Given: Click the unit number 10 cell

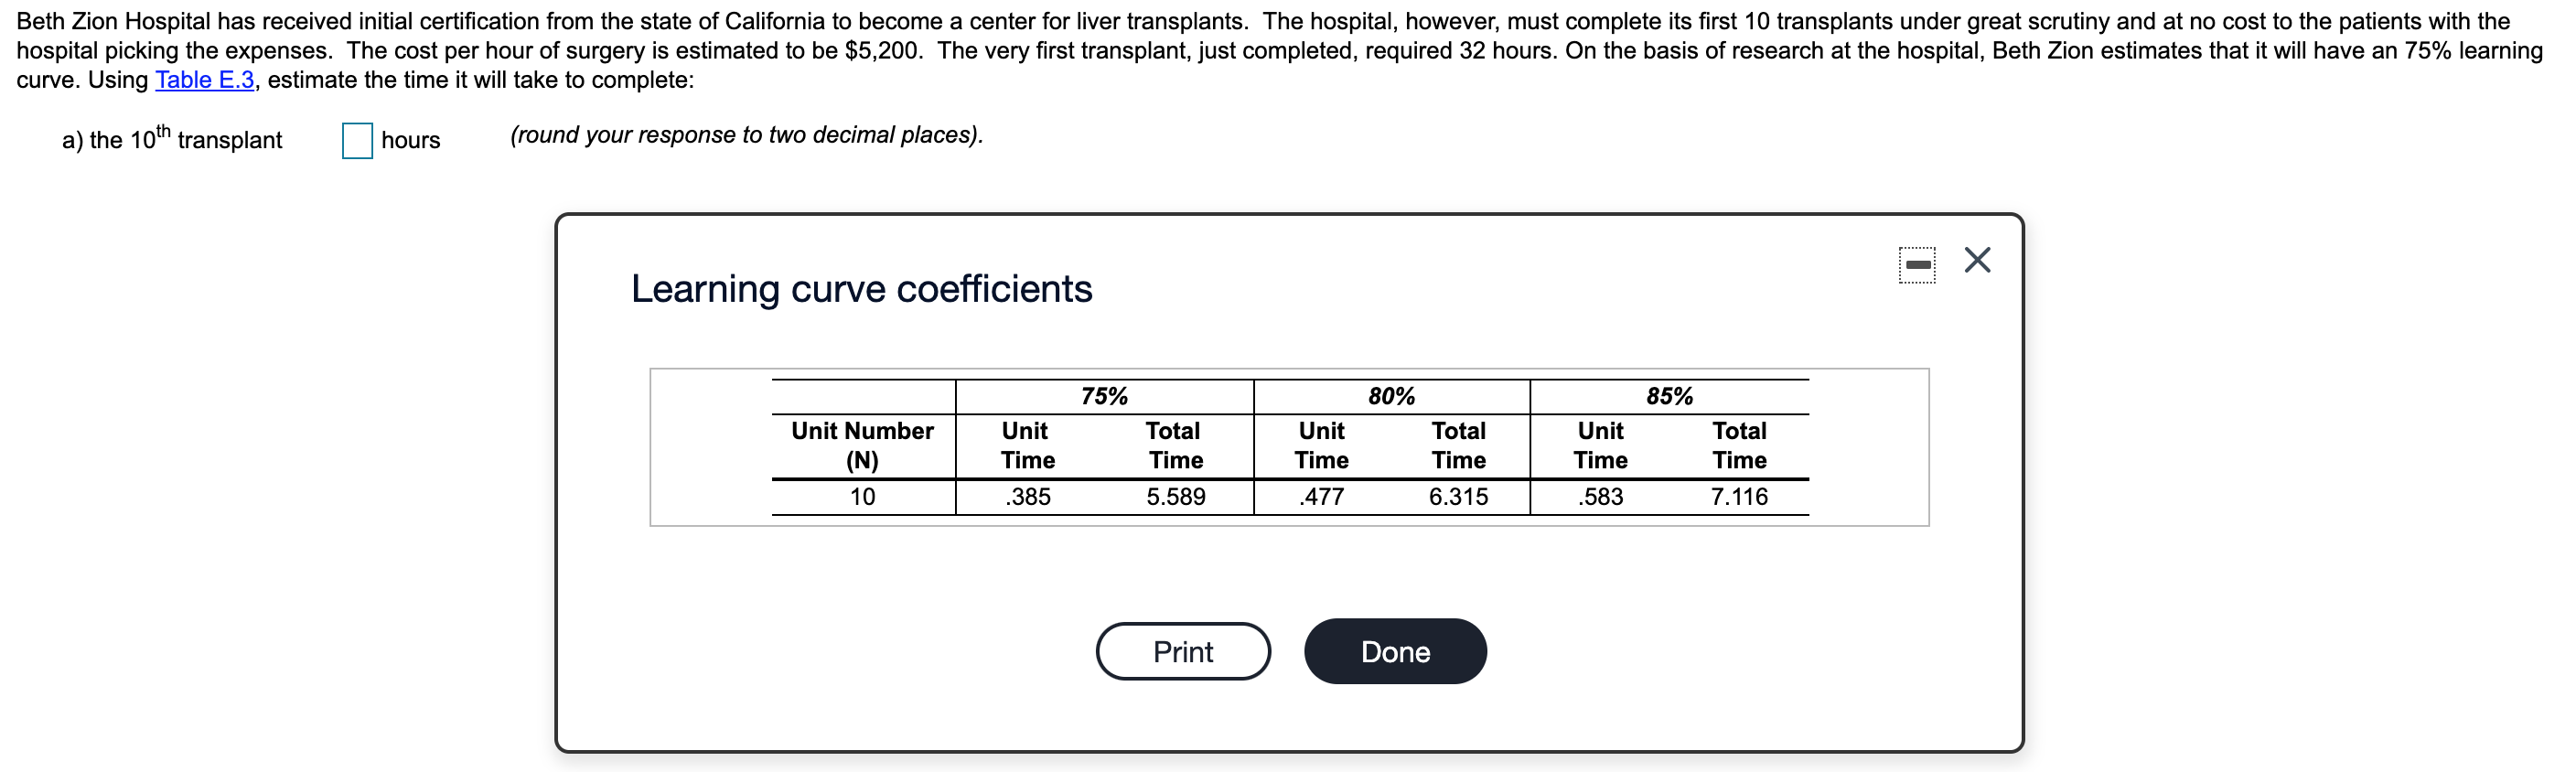Looking at the screenshot, I should [862, 497].
